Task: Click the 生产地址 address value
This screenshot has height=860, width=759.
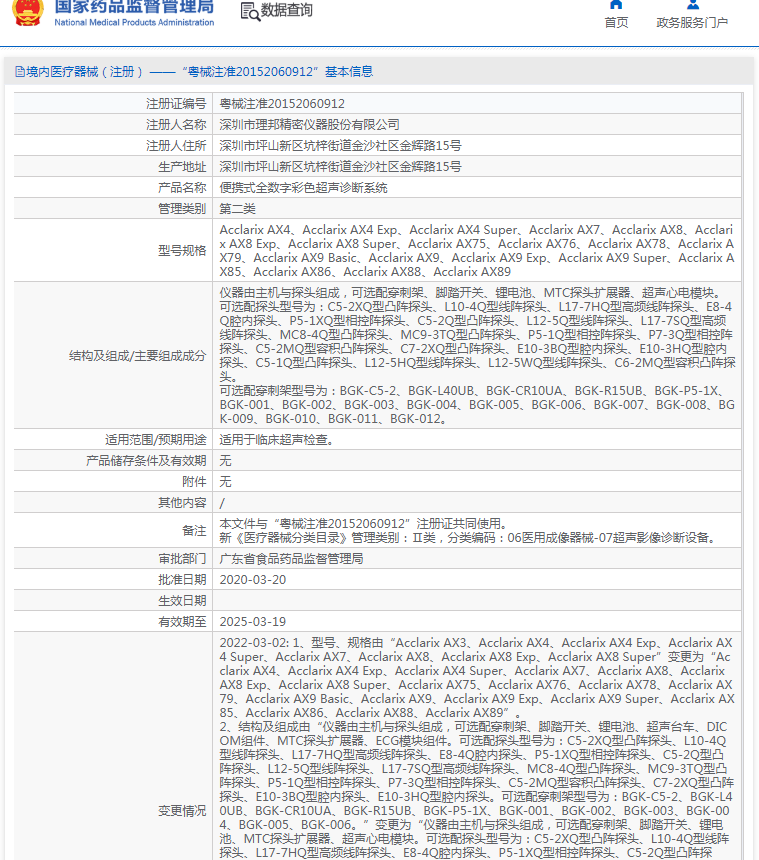Action: (340, 167)
